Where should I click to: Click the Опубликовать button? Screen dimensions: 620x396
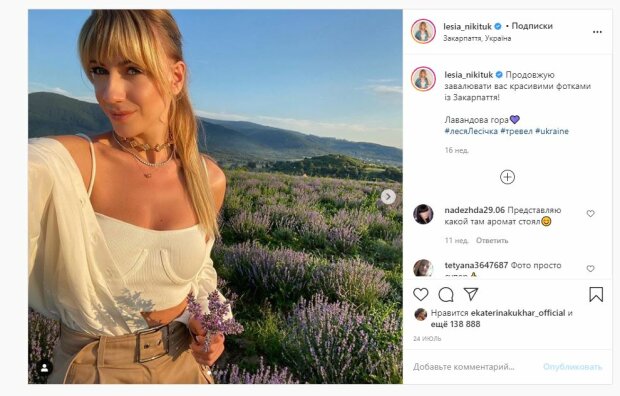click(572, 367)
